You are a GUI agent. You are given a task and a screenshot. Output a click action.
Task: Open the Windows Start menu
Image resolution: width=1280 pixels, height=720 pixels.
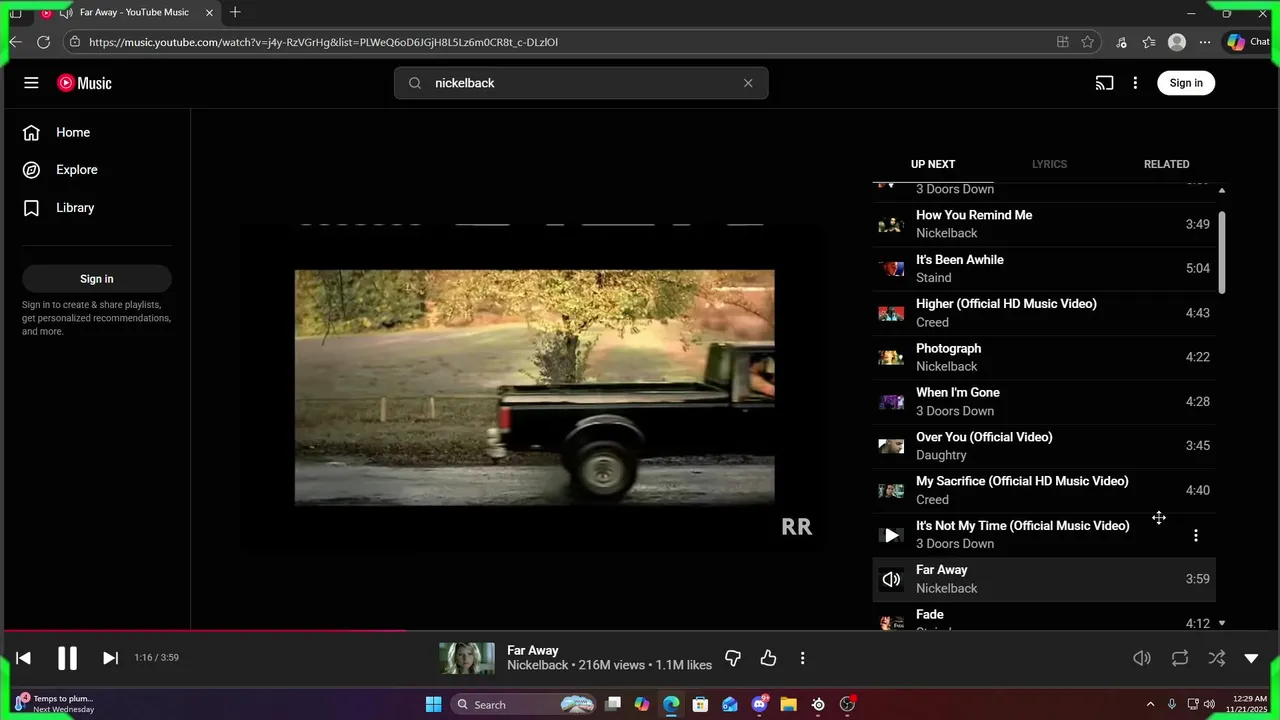[433, 704]
